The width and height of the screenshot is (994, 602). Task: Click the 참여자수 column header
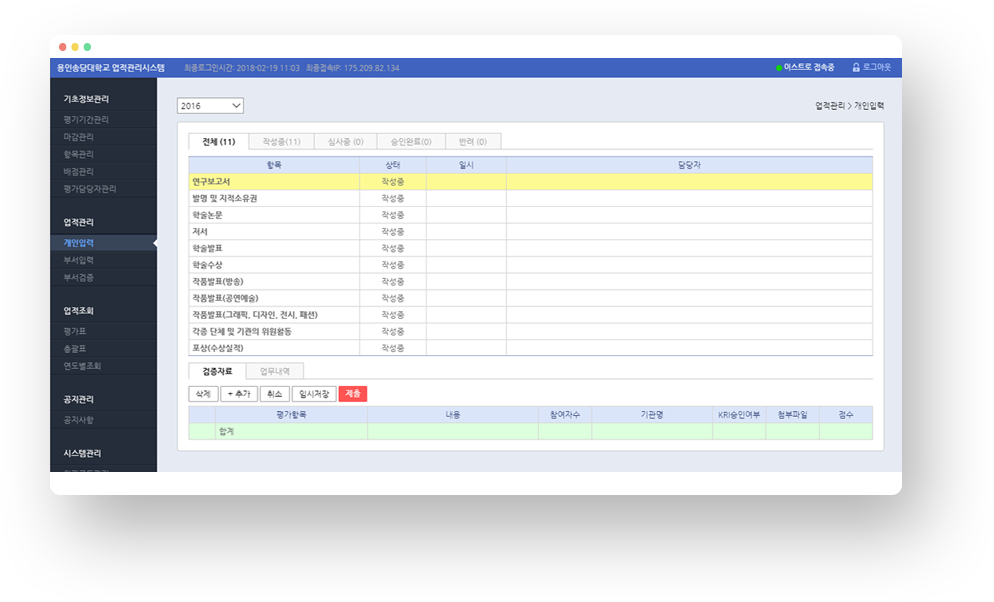point(565,414)
